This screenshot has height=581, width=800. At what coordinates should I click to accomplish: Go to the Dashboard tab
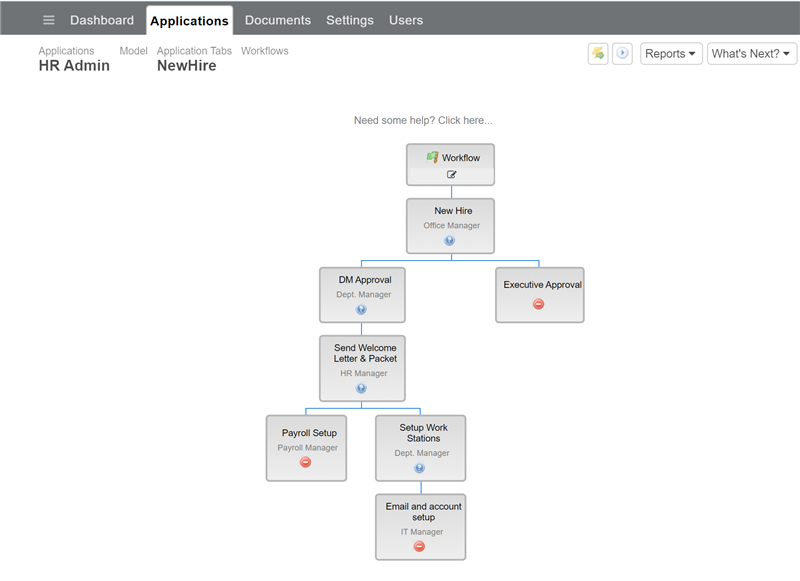click(x=102, y=20)
